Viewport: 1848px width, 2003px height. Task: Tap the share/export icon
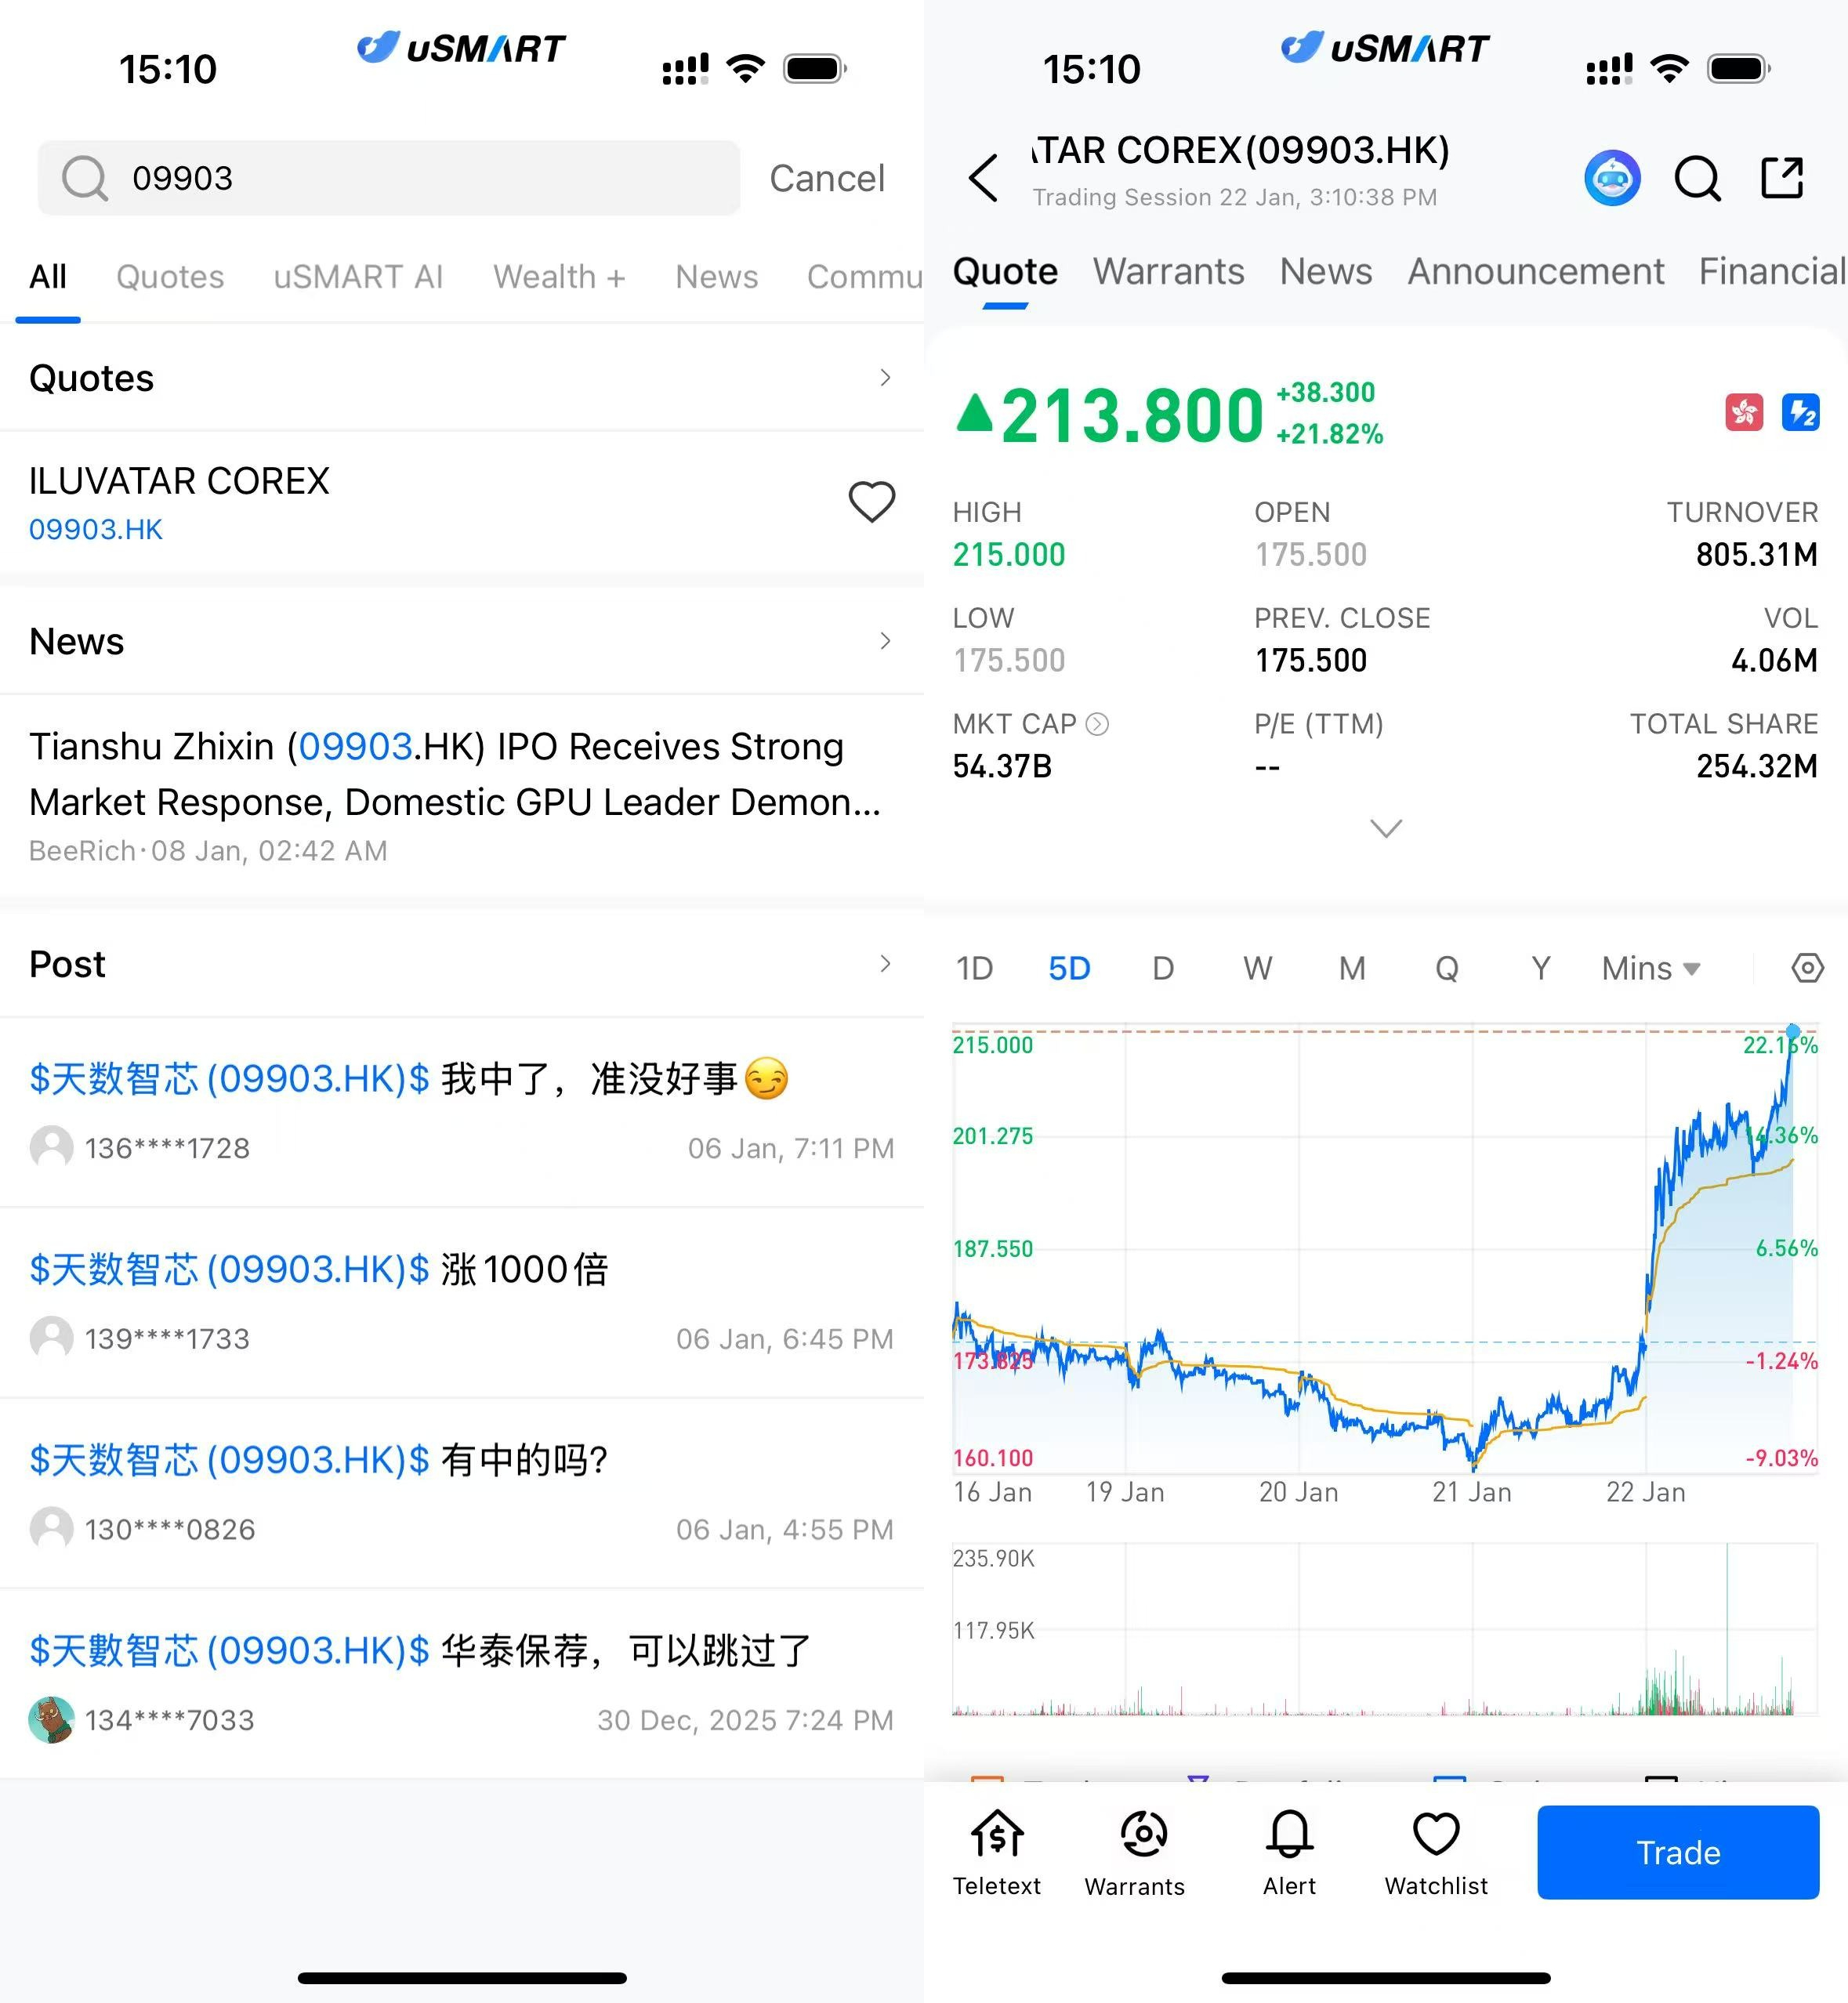coord(1781,179)
